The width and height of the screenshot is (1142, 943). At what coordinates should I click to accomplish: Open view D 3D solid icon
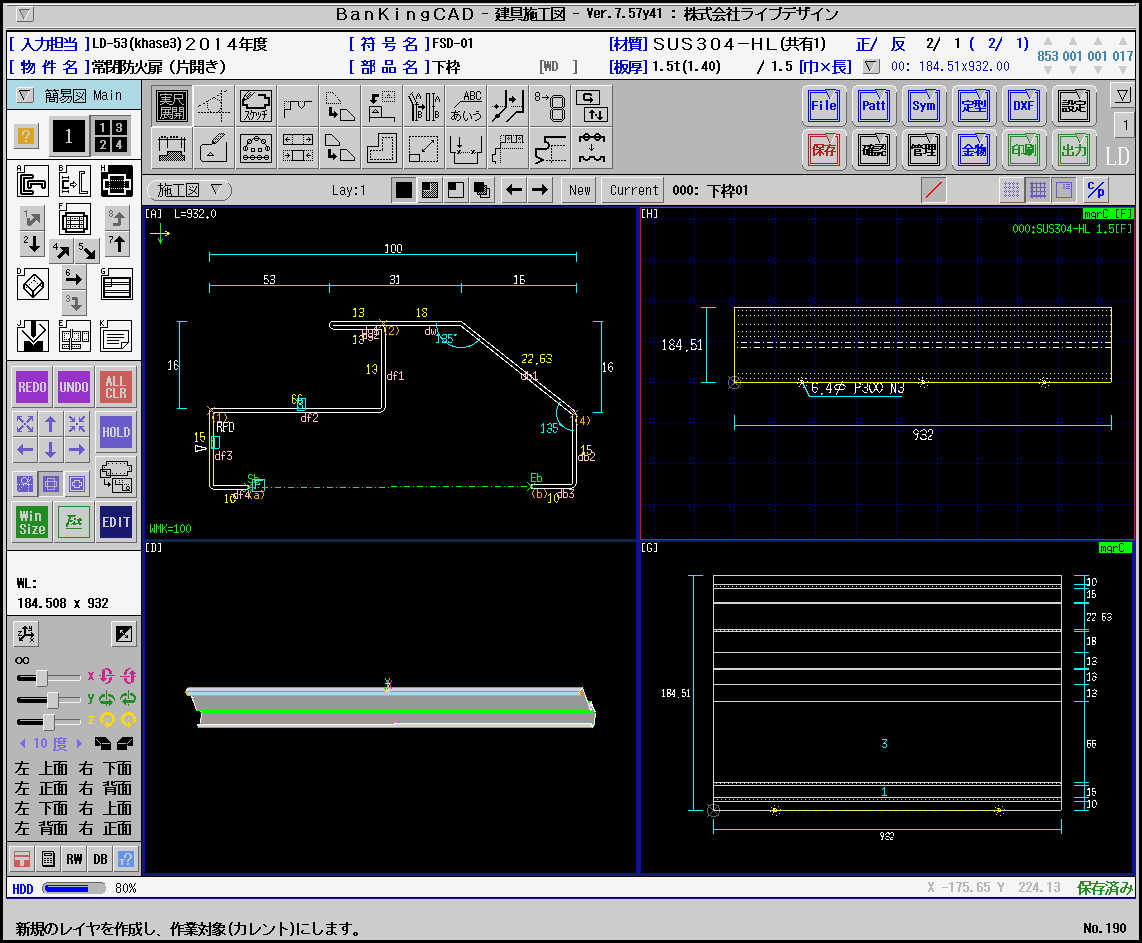pos(32,284)
